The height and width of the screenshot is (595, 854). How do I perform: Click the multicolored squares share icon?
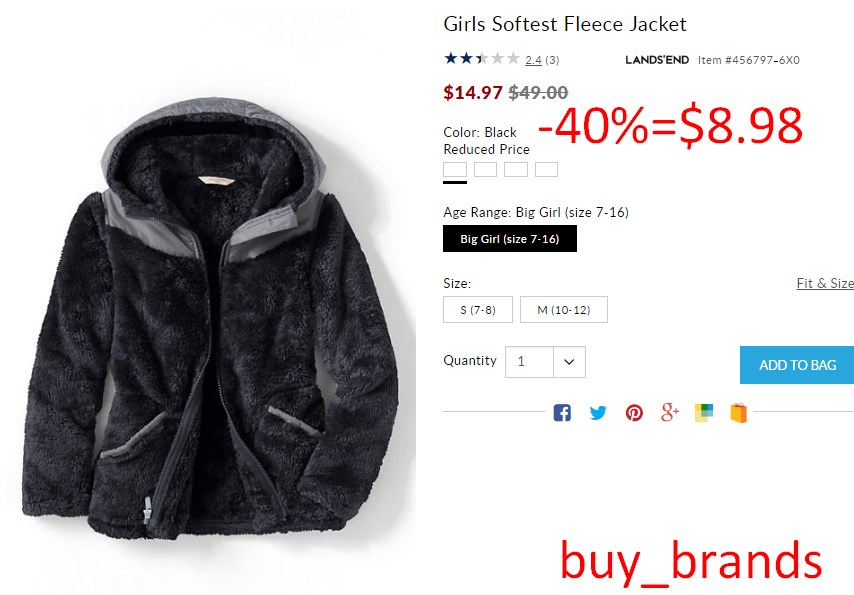tap(704, 412)
